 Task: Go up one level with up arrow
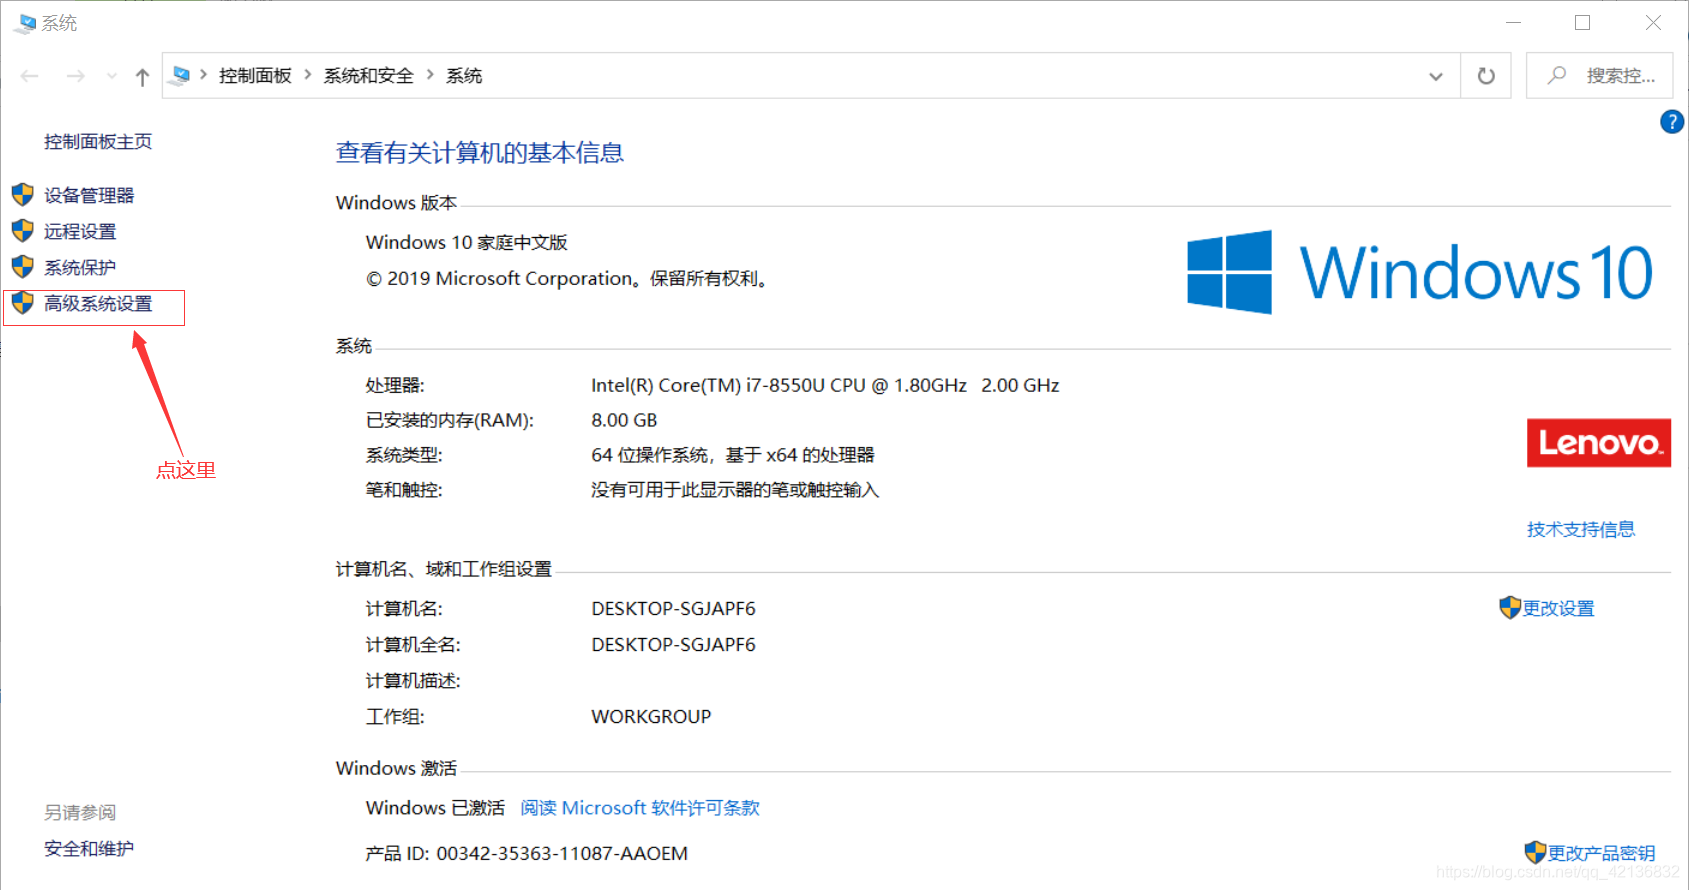142,76
